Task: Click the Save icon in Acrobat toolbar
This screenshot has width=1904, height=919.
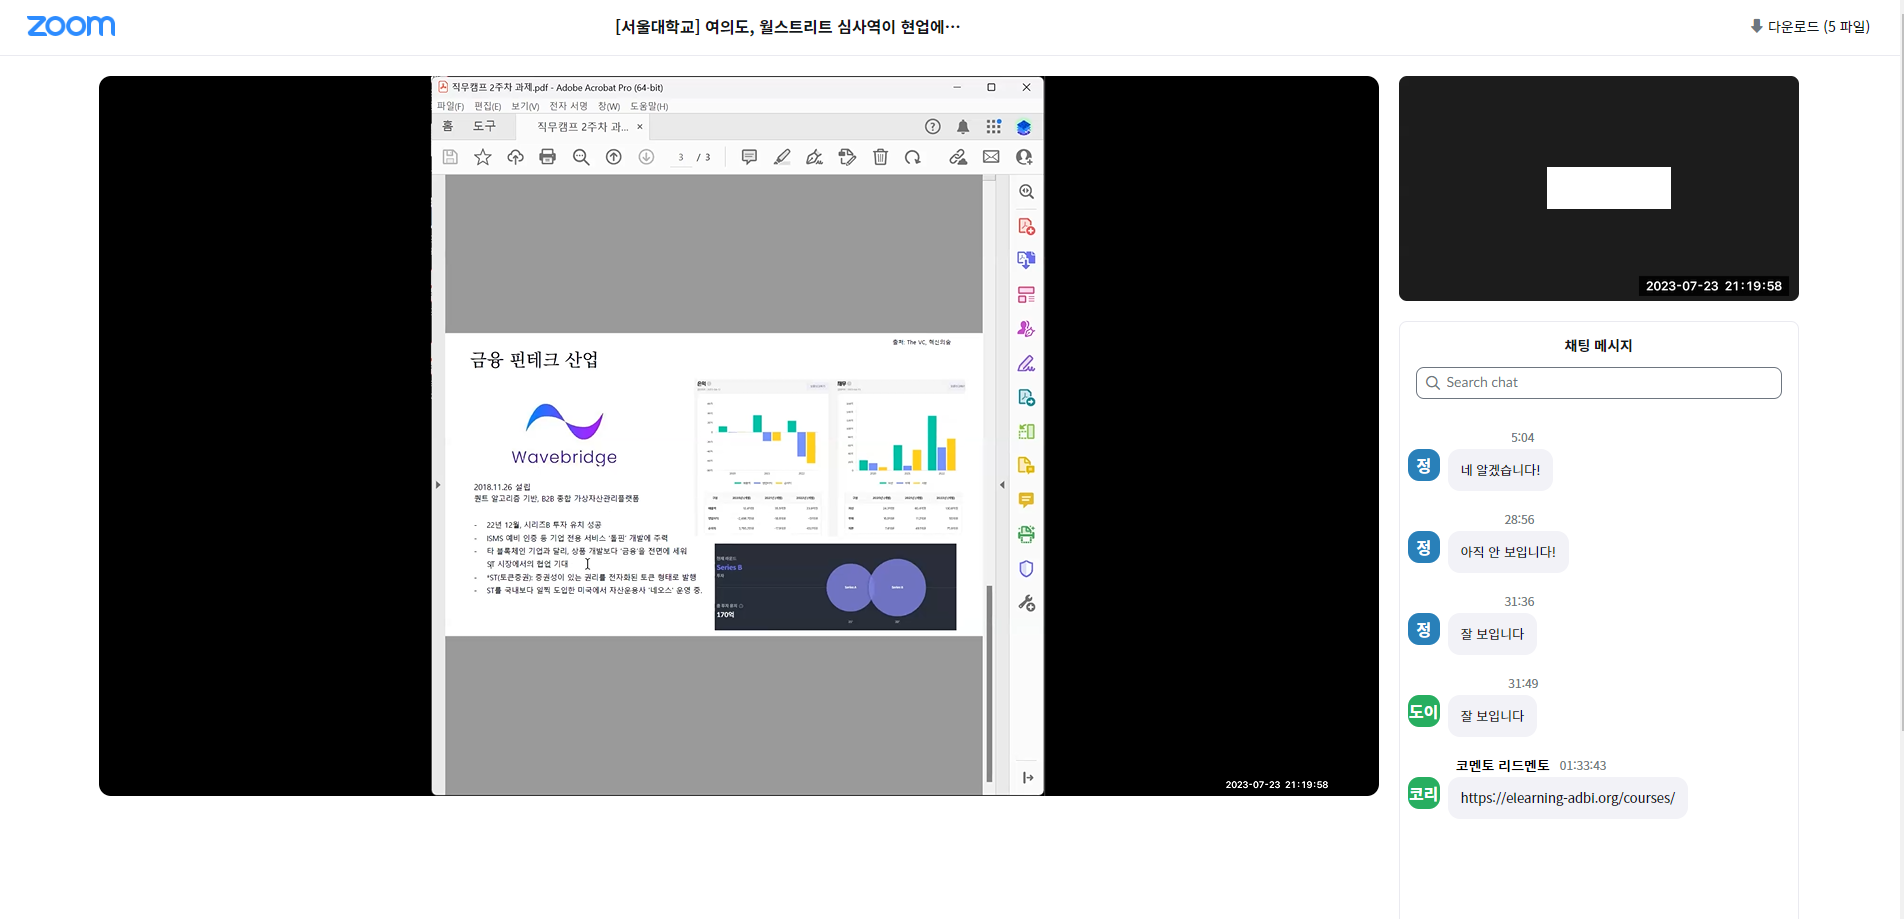Action: click(450, 157)
